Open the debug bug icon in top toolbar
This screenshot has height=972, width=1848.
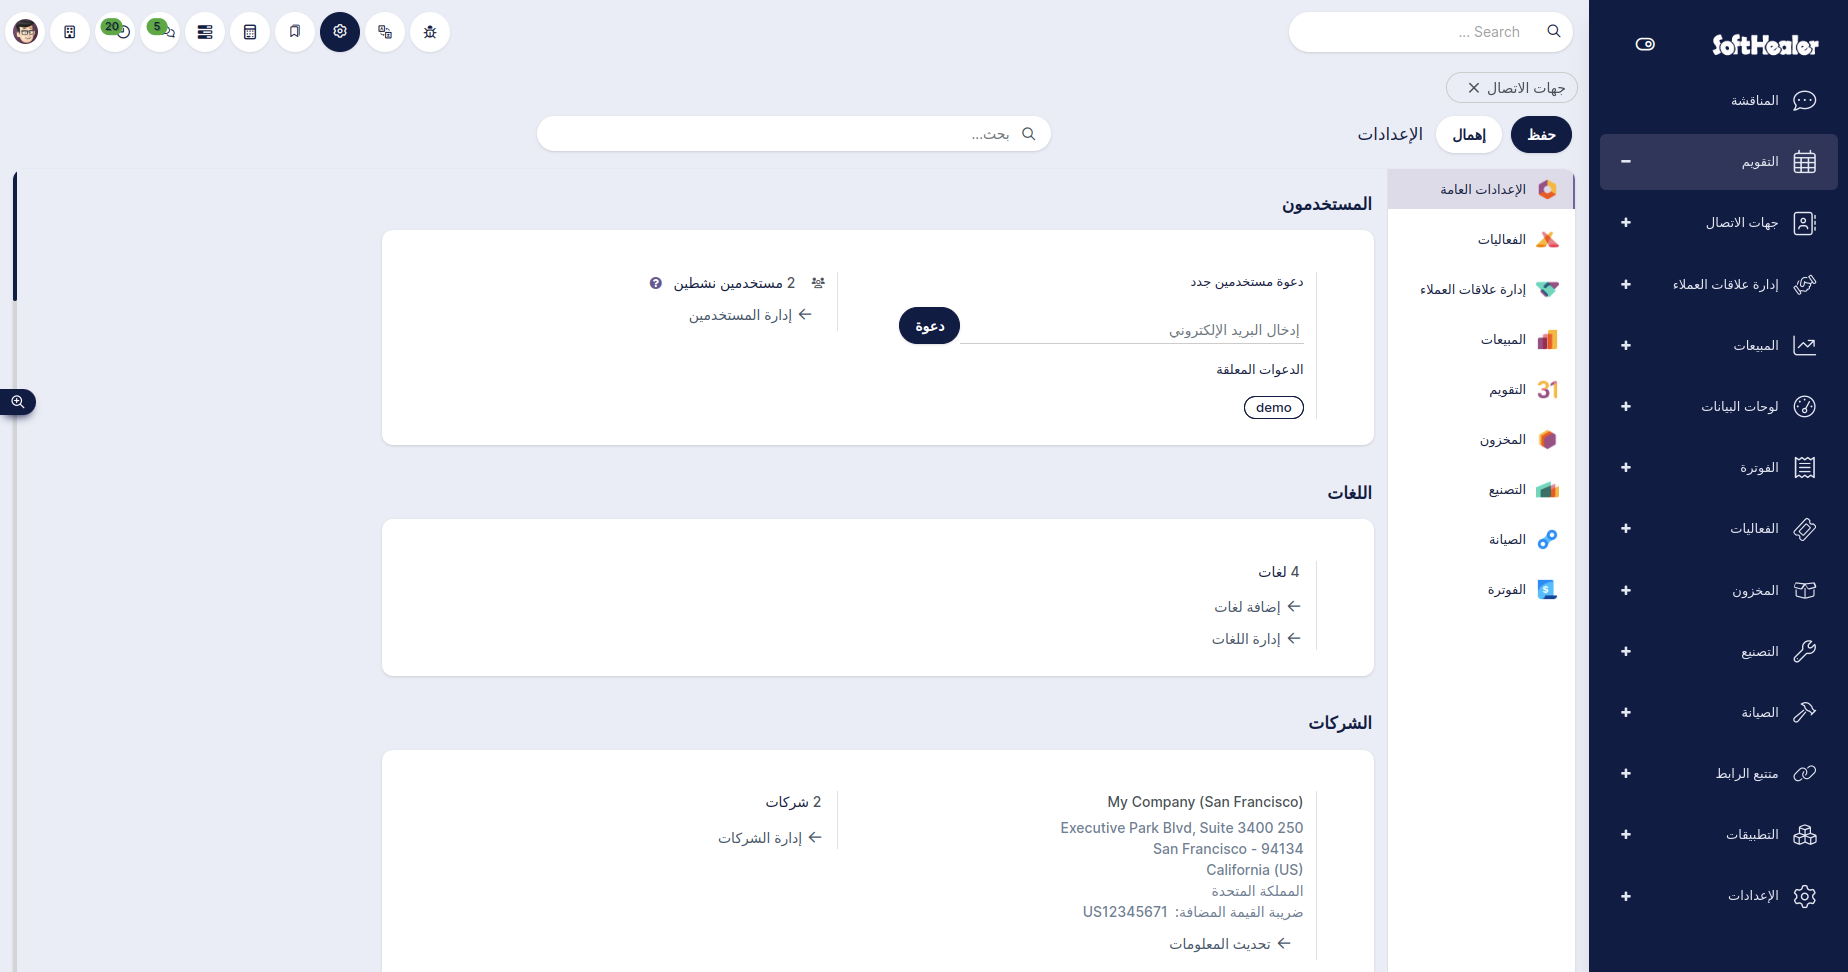tap(430, 32)
